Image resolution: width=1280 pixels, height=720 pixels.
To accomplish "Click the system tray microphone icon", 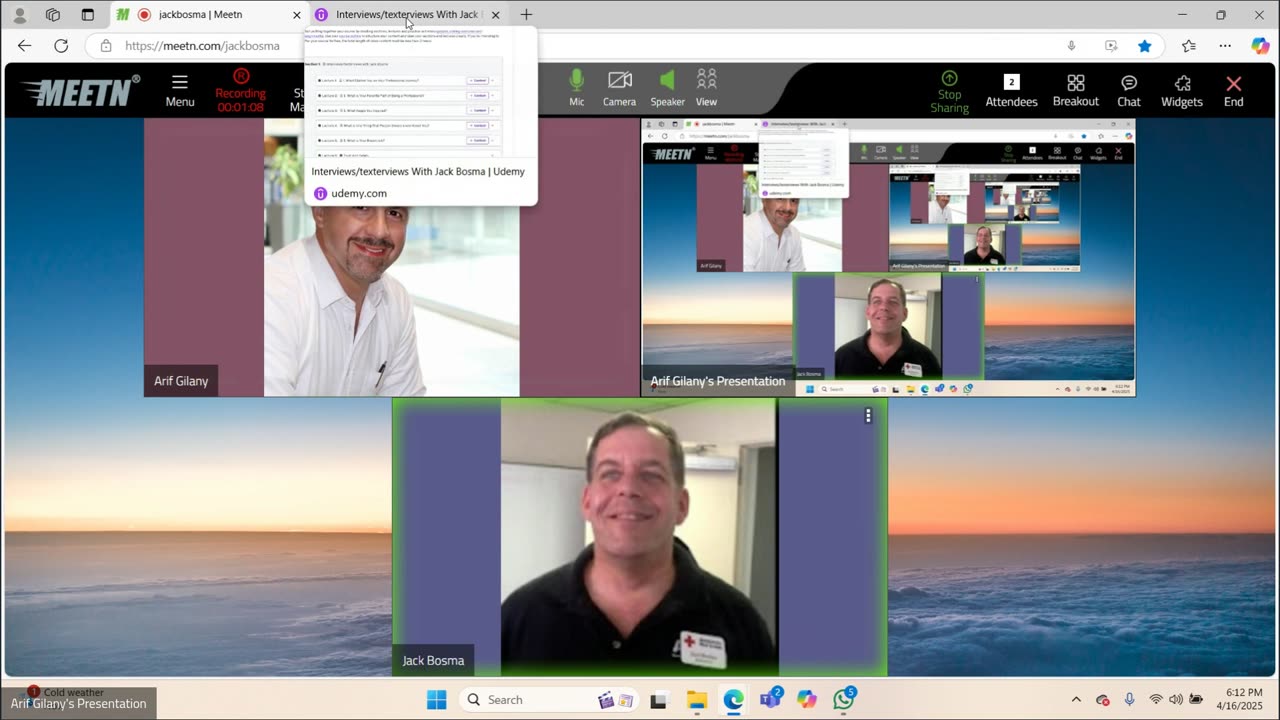I will point(1129,700).
